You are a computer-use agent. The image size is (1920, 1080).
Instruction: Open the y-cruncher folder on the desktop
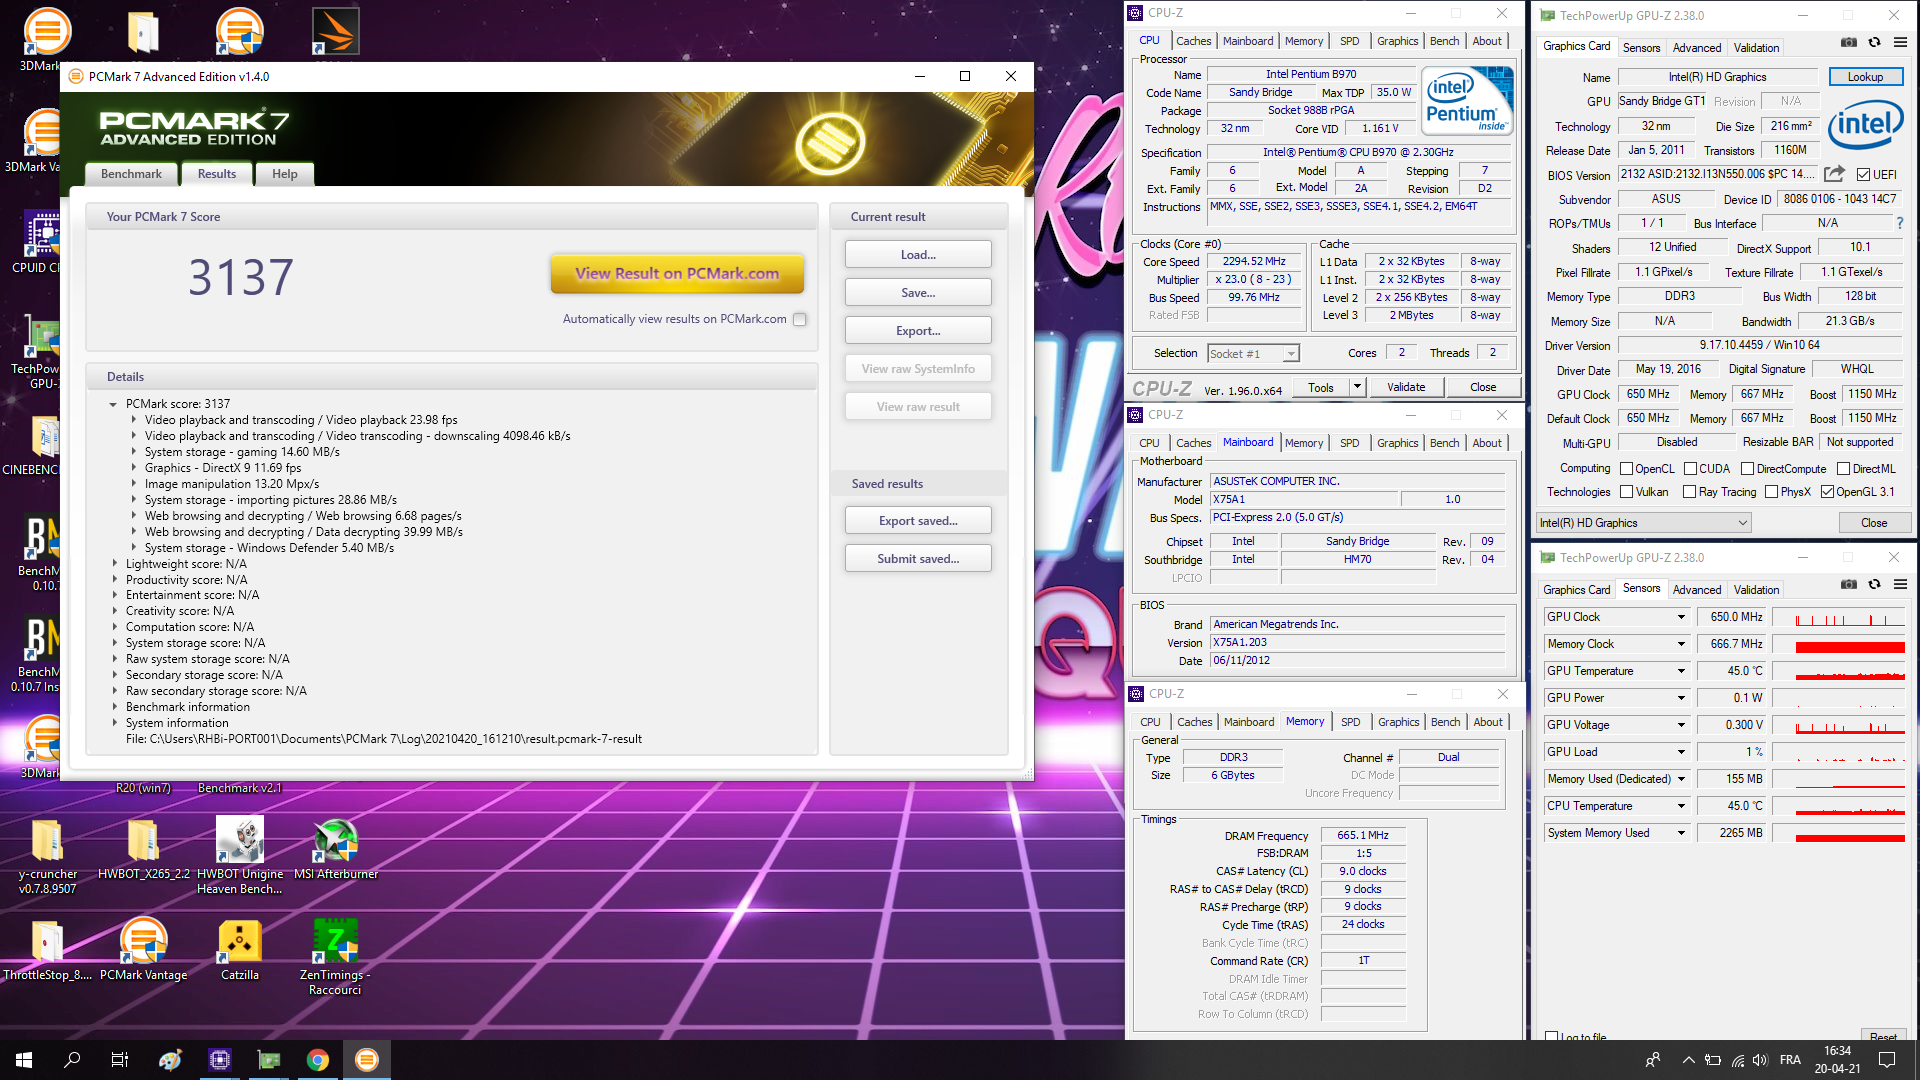[47, 855]
